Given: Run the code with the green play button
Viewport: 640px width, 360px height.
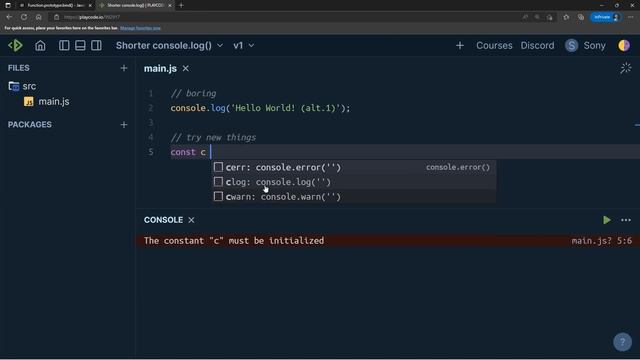Looking at the screenshot, I should (x=607, y=220).
